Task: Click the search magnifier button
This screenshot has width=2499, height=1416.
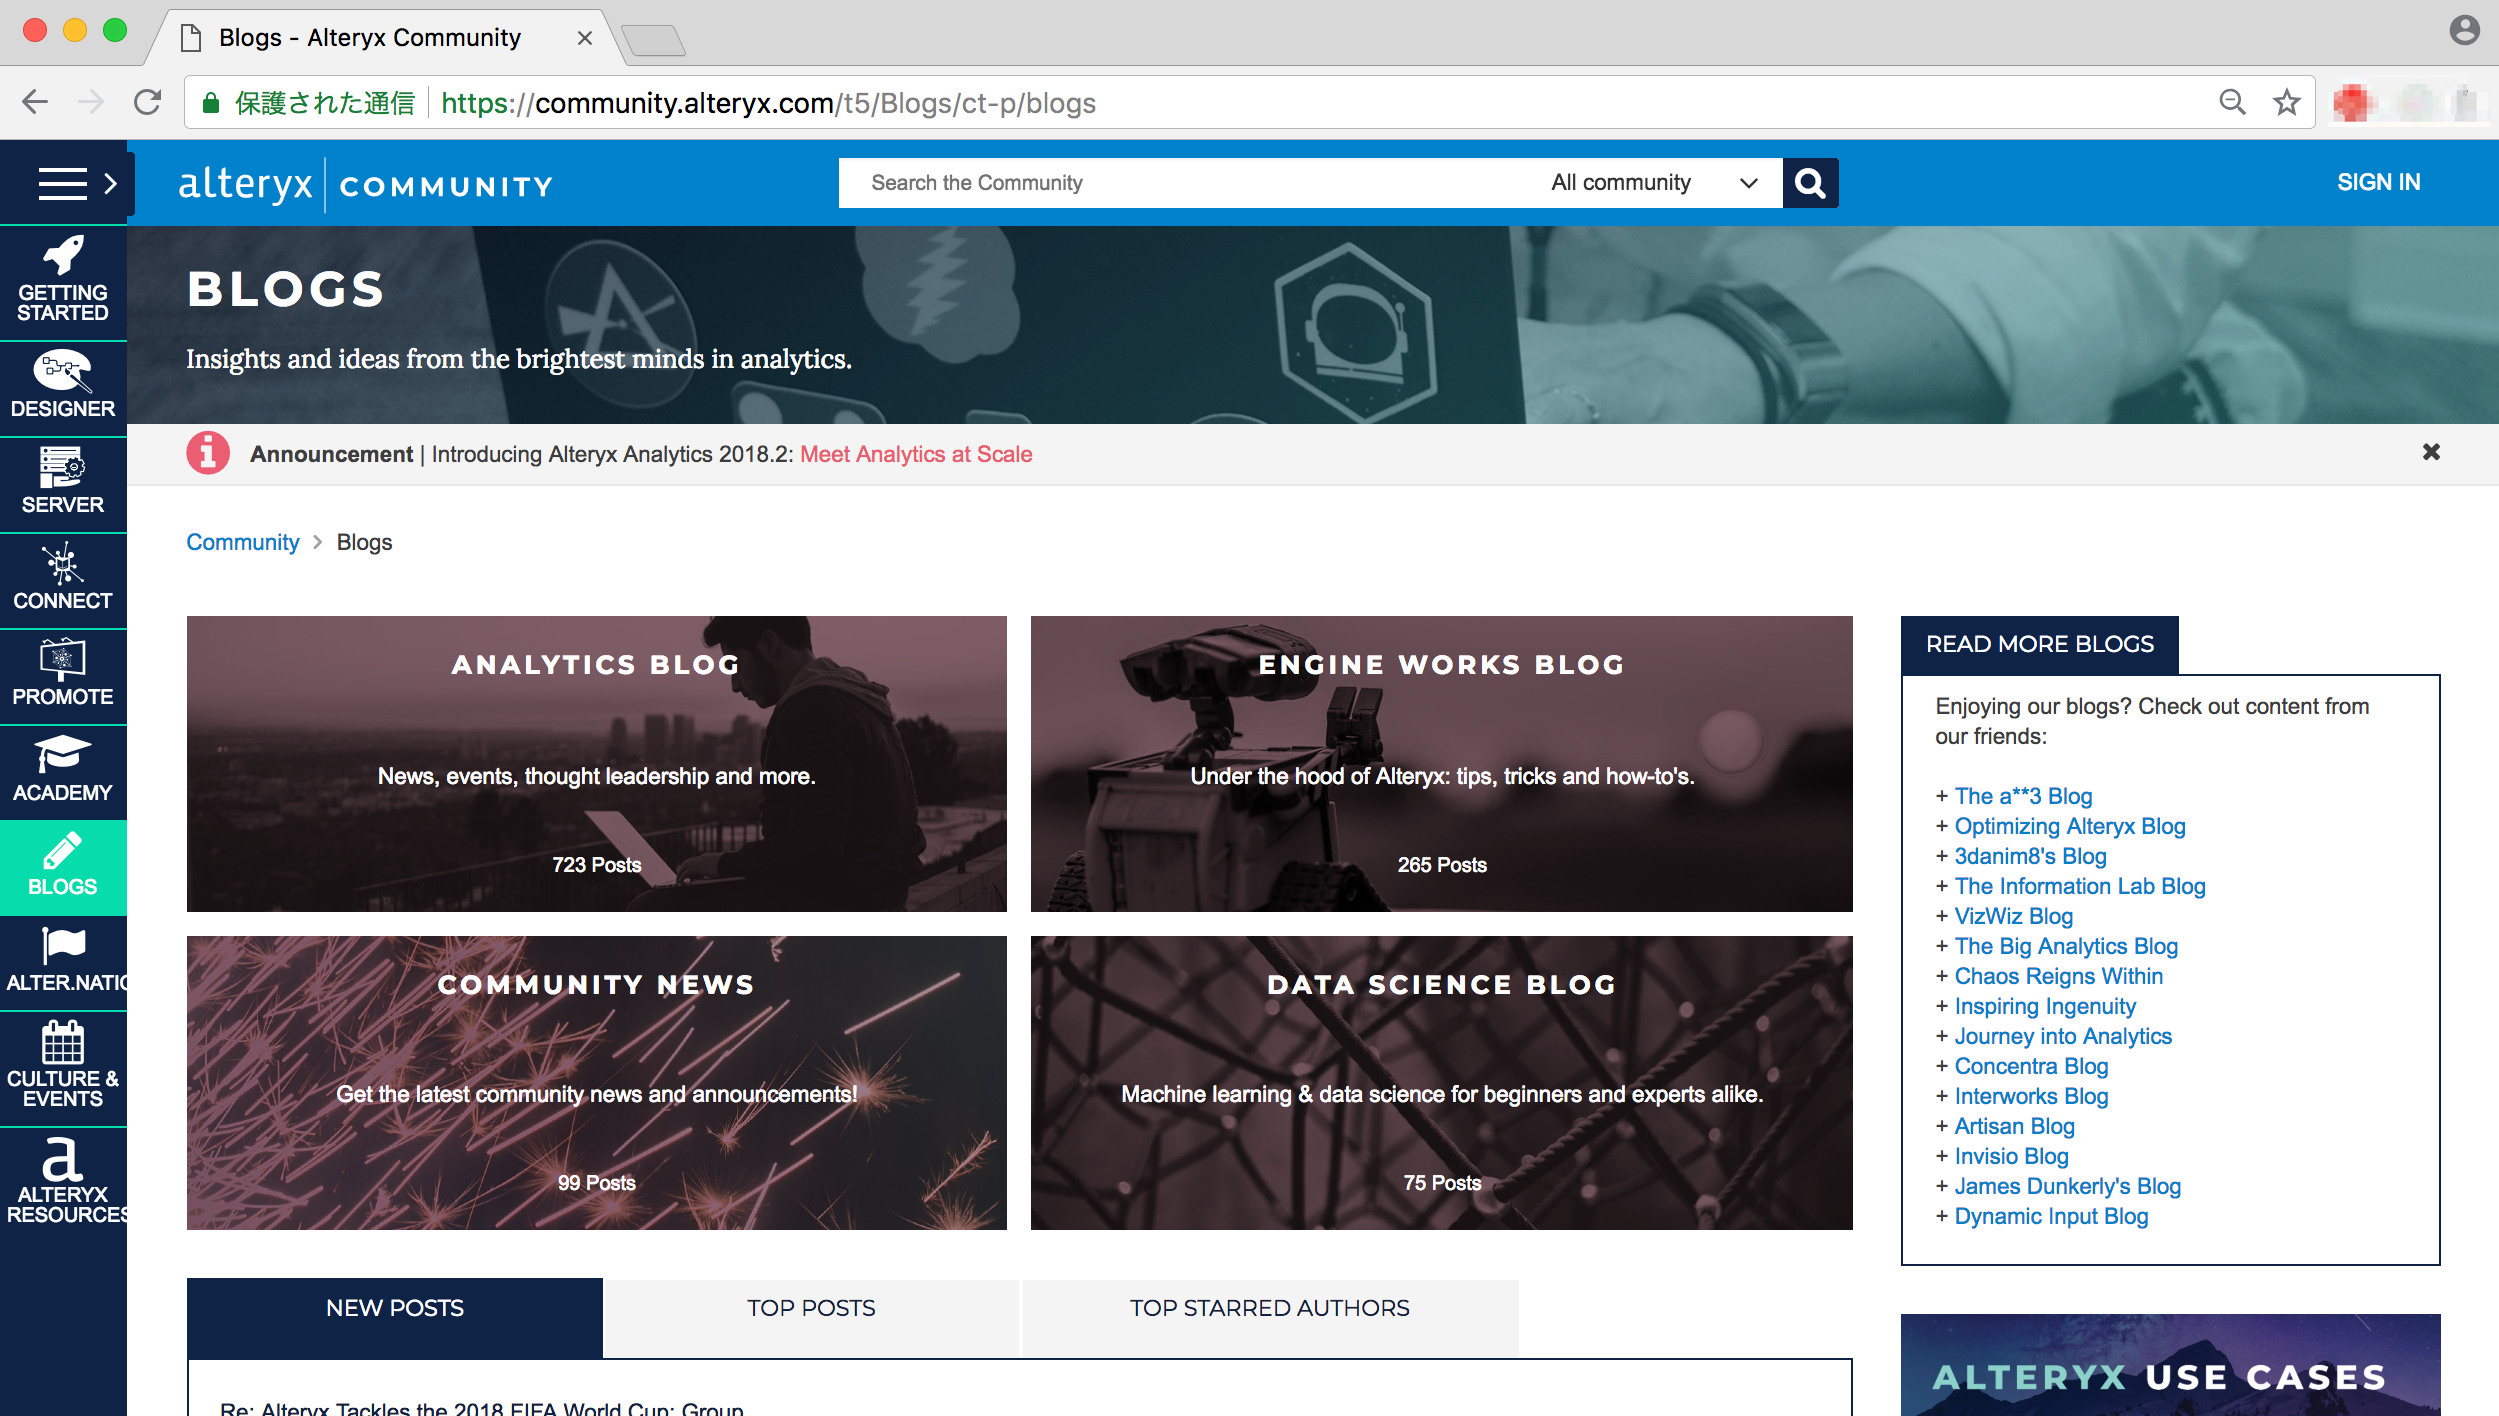Action: point(1810,183)
